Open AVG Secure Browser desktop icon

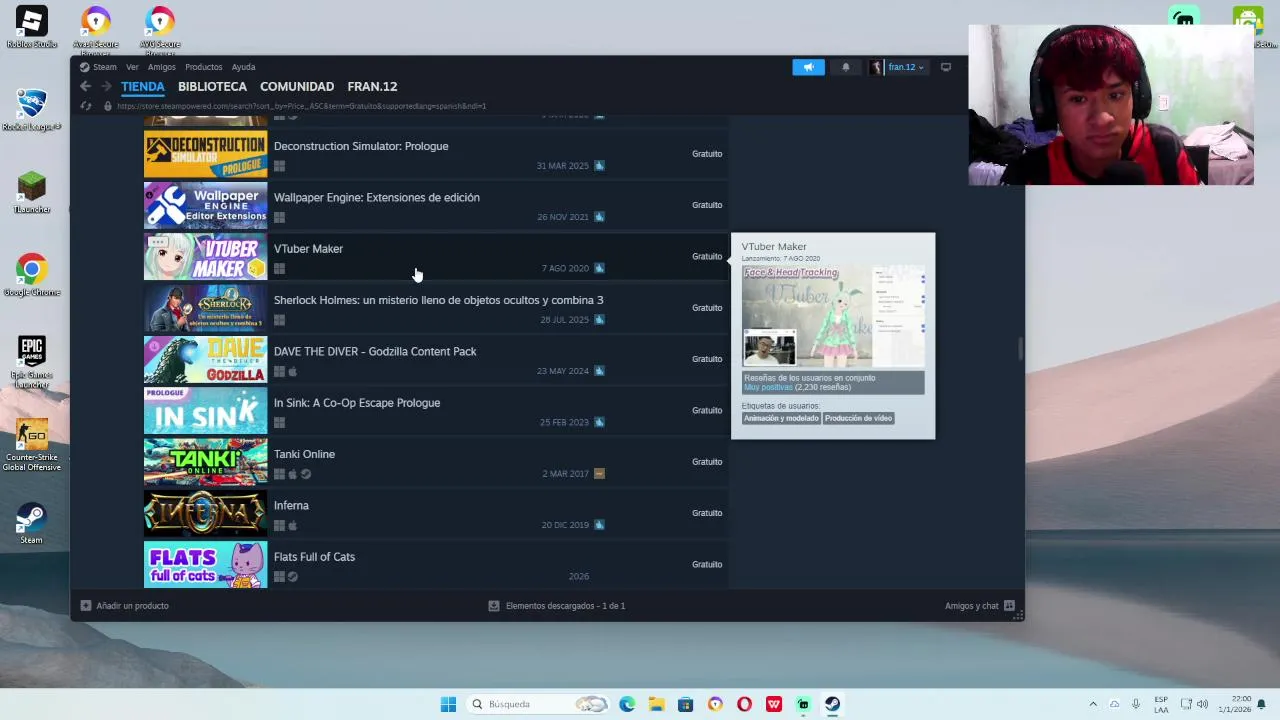pyautogui.click(x=160, y=30)
